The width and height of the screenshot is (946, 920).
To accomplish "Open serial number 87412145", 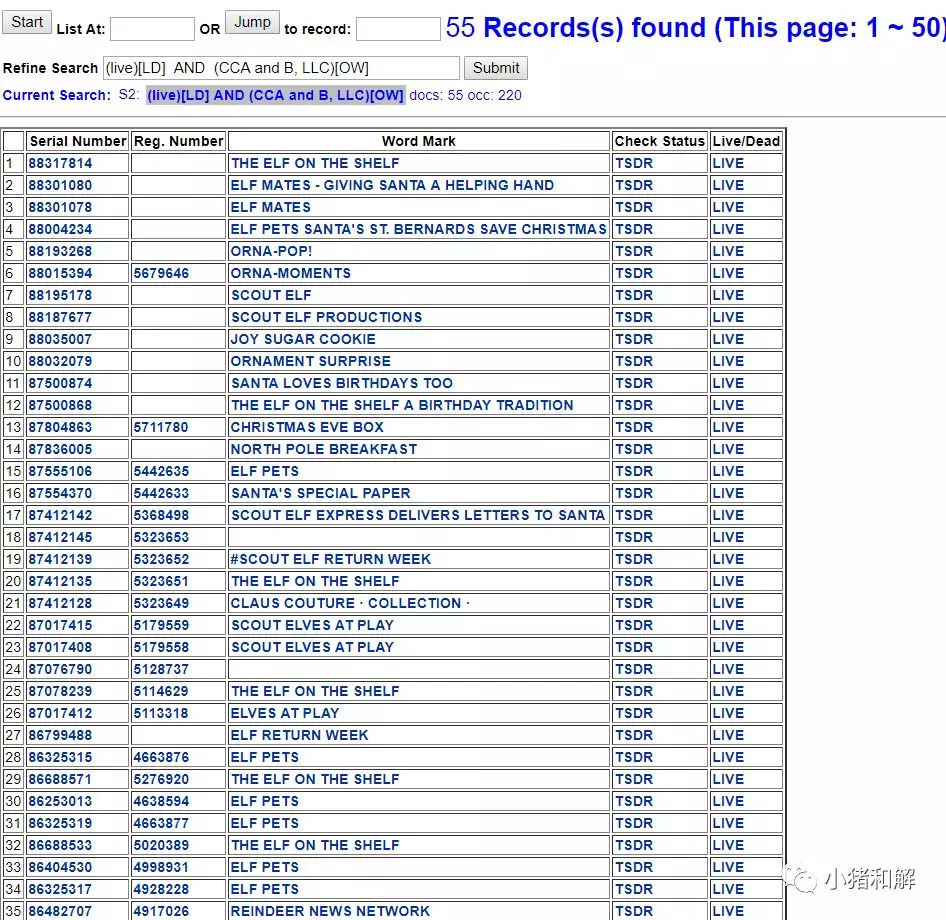I will pyautogui.click(x=60, y=538).
